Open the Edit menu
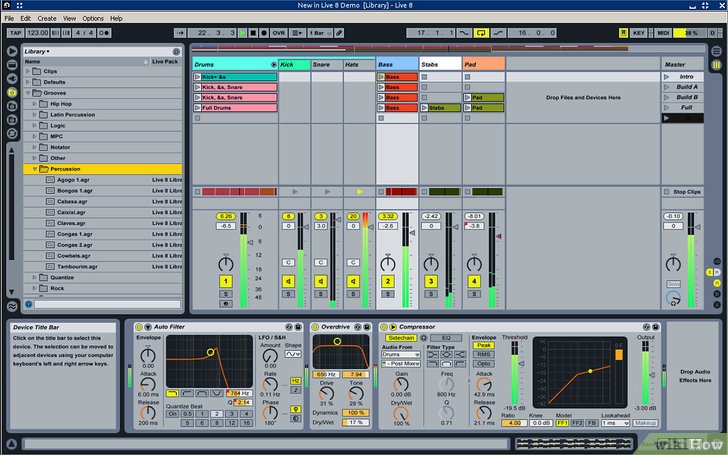 pyautogui.click(x=26, y=19)
